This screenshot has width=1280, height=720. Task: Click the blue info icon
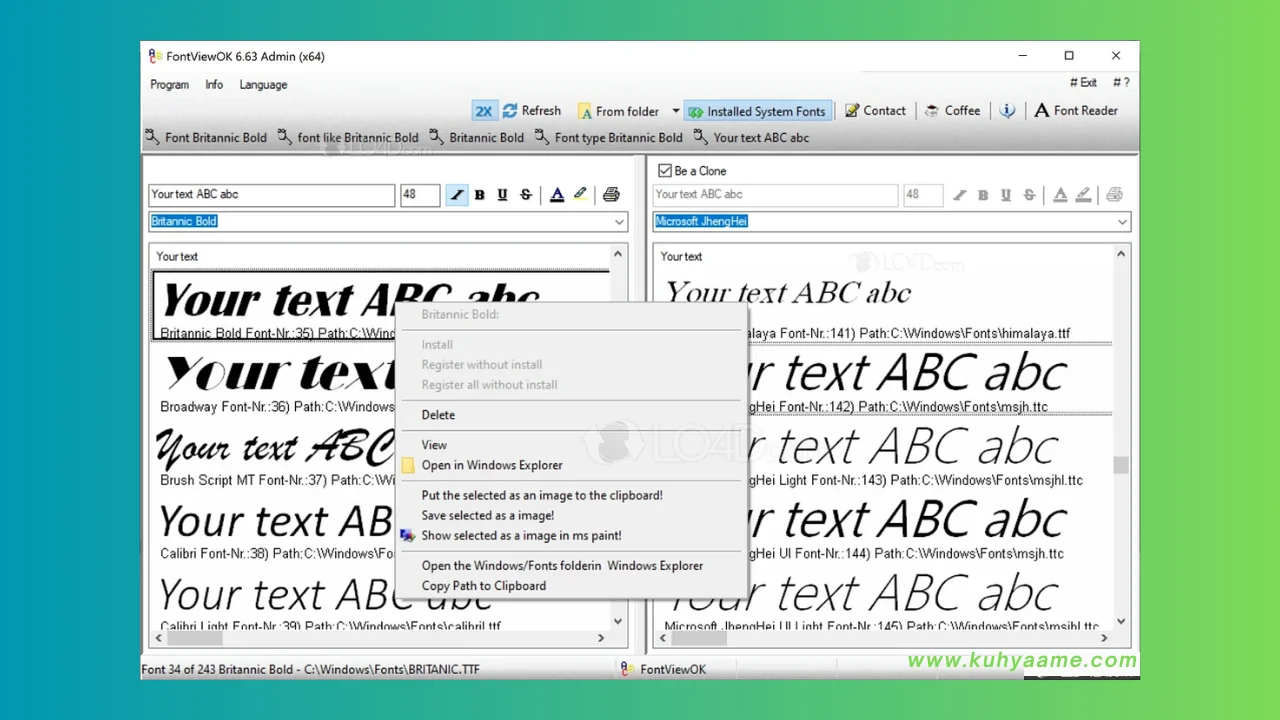(x=1008, y=111)
